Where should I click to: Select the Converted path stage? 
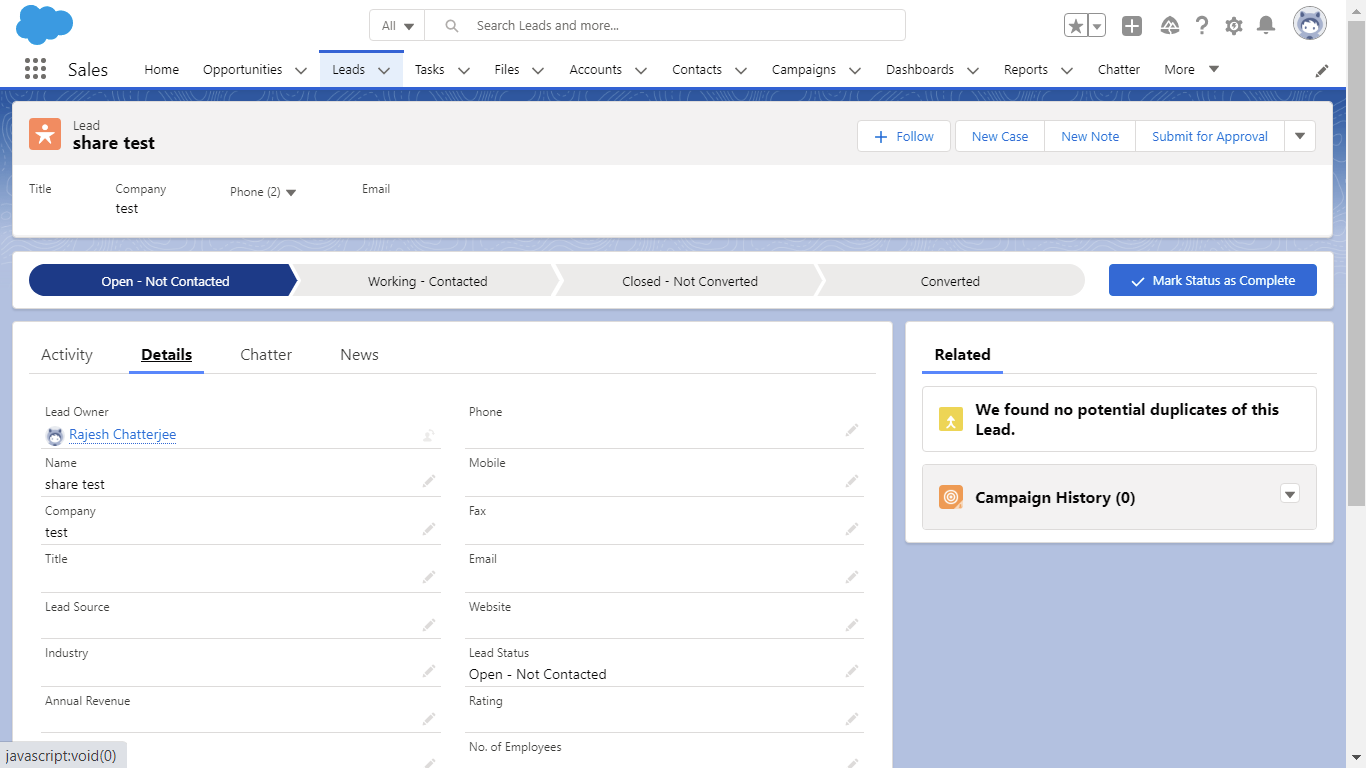click(950, 281)
